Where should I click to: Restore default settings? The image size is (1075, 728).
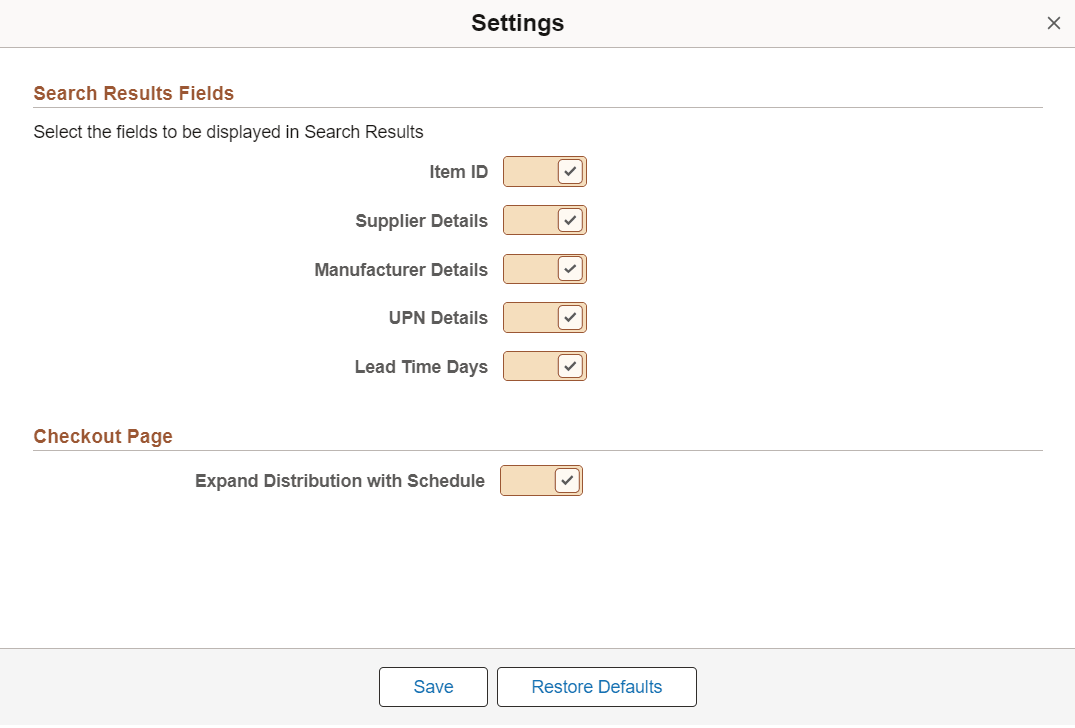(x=596, y=687)
